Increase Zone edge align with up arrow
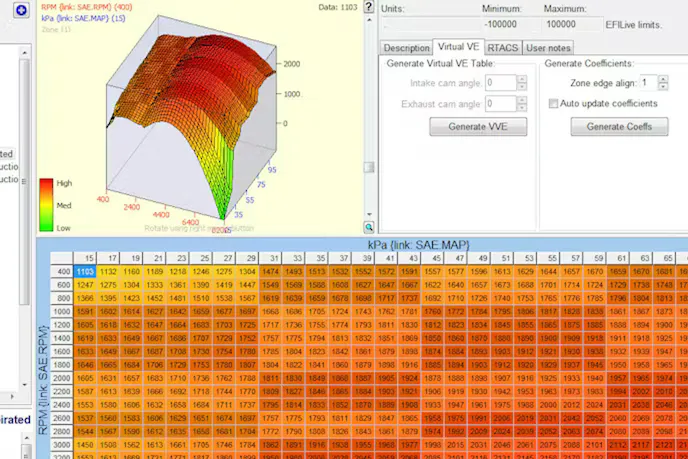Viewport: 688px width, 459px height. [664, 78]
